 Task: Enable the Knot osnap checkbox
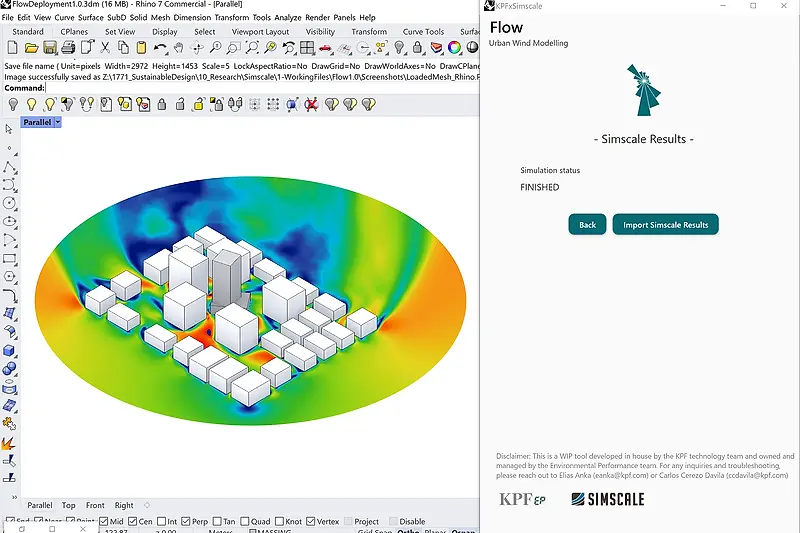279,521
